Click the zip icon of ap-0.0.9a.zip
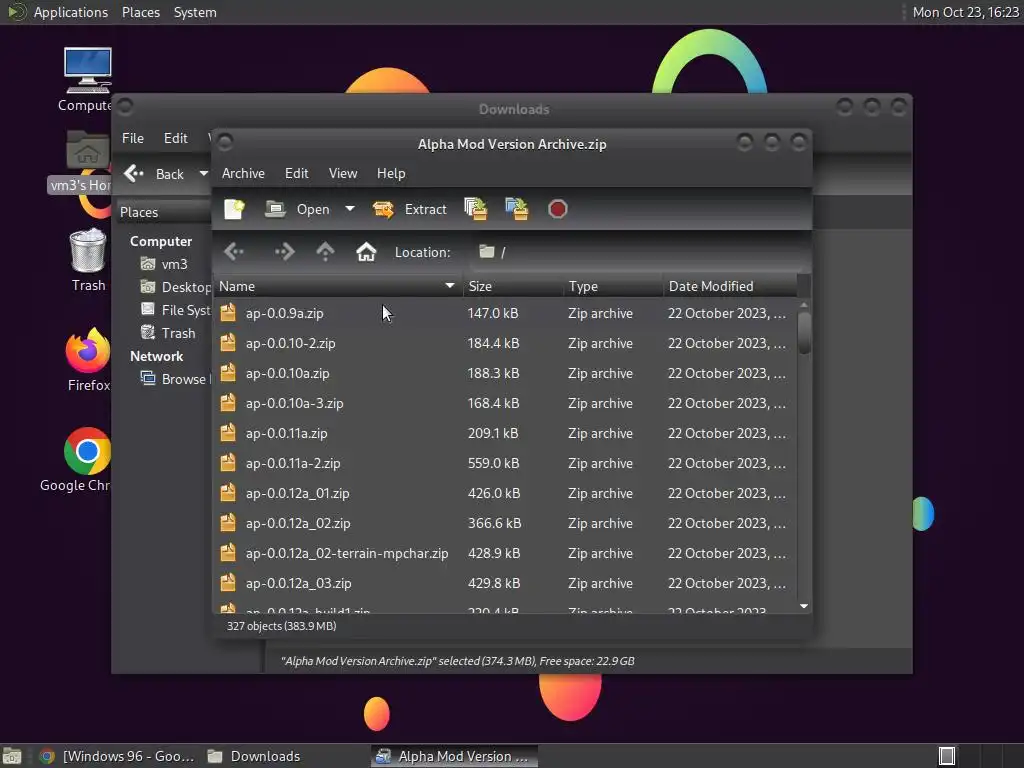 point(228,313)
